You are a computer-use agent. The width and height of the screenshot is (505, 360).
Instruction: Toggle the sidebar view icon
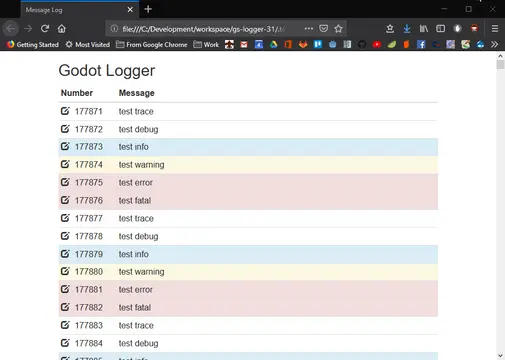[x=440, y=29]
